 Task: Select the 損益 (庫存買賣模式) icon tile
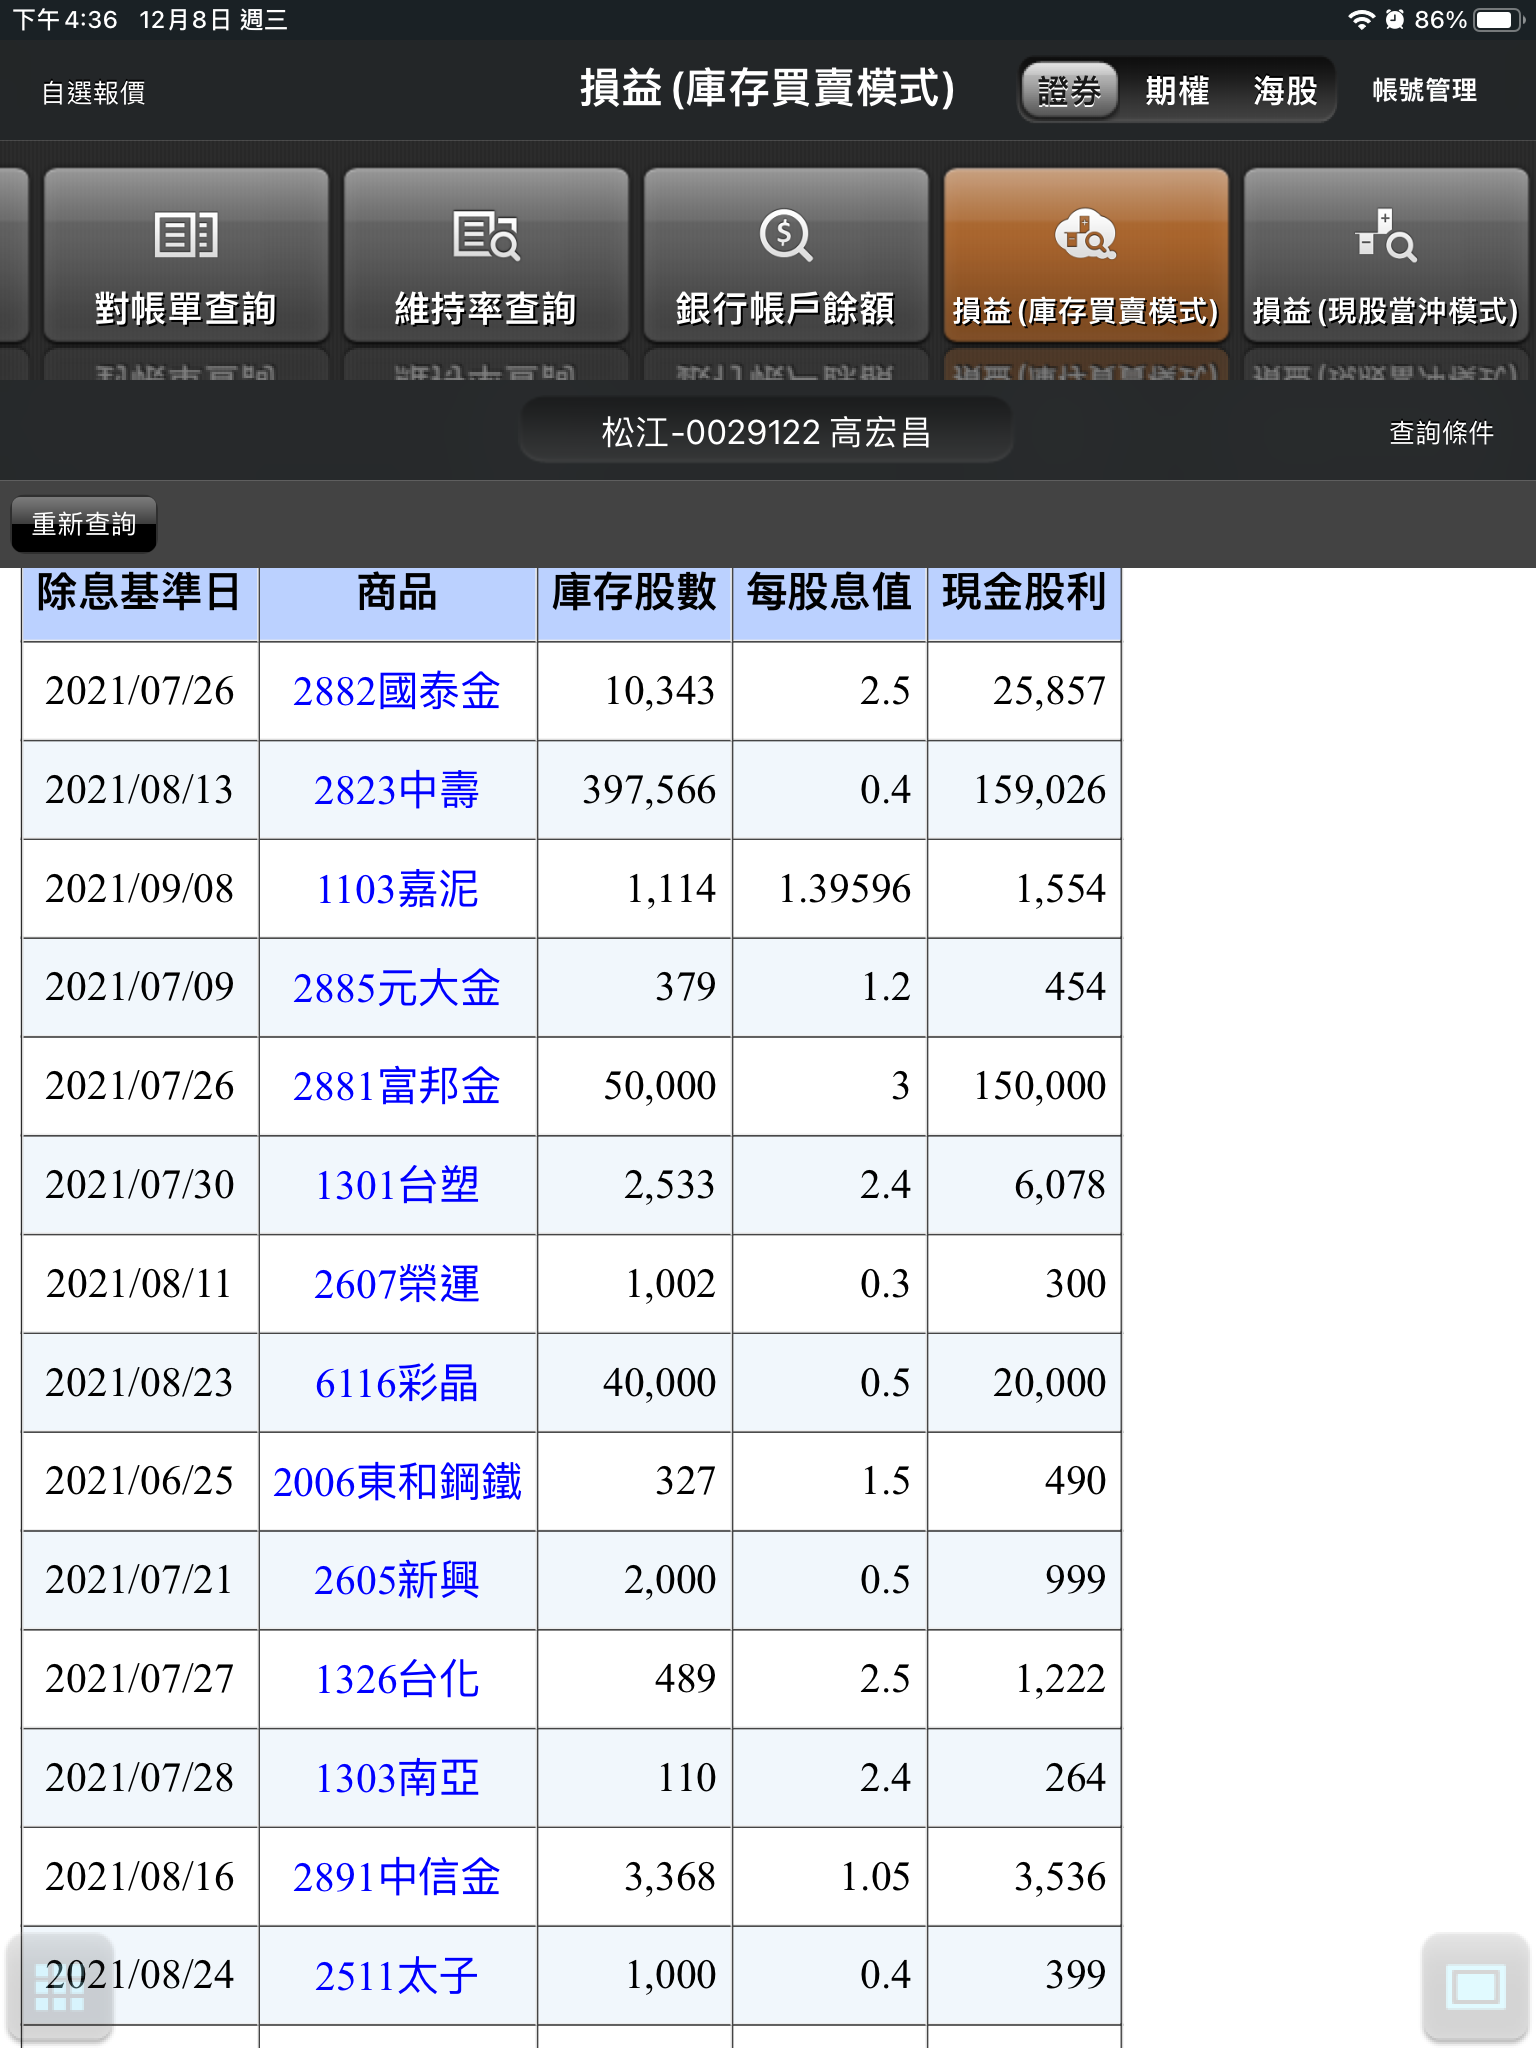point(1086,257)
